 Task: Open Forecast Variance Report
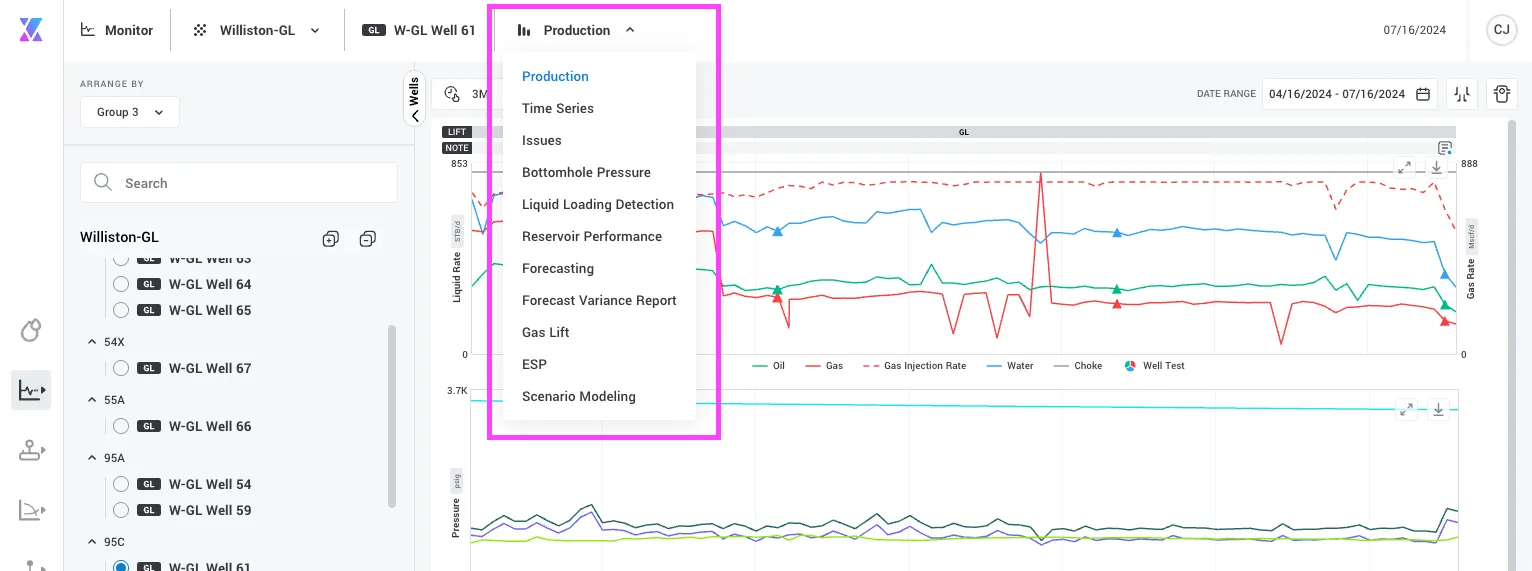[x=599, y=300]
